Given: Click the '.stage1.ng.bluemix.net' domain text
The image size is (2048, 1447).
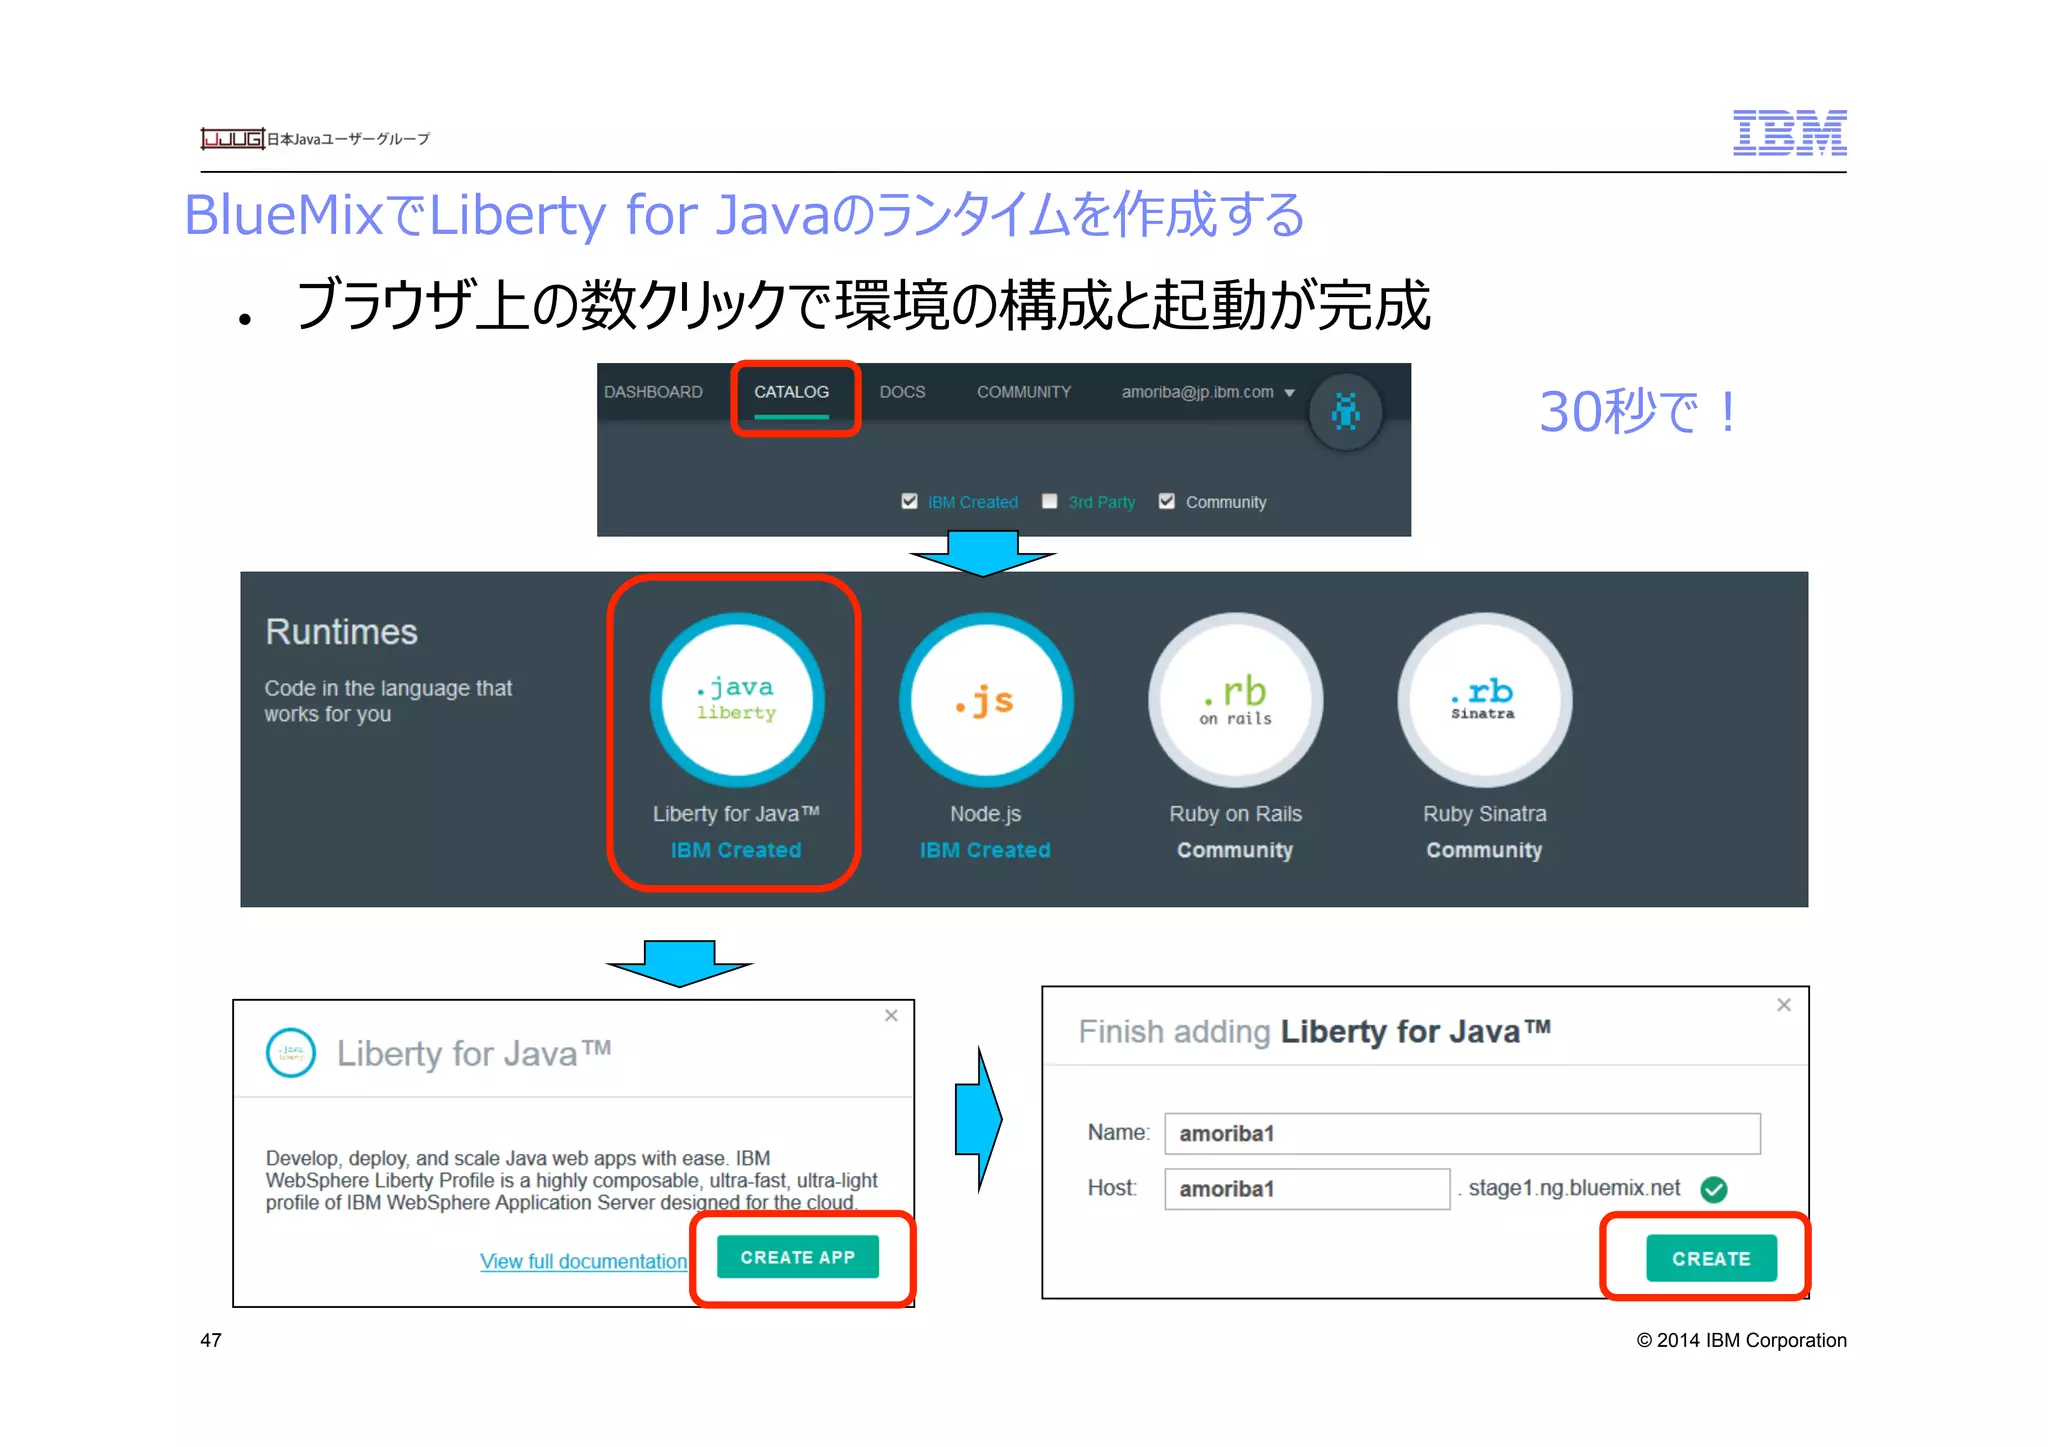Looking at the screenshot, I should tap(1570, 1188).
